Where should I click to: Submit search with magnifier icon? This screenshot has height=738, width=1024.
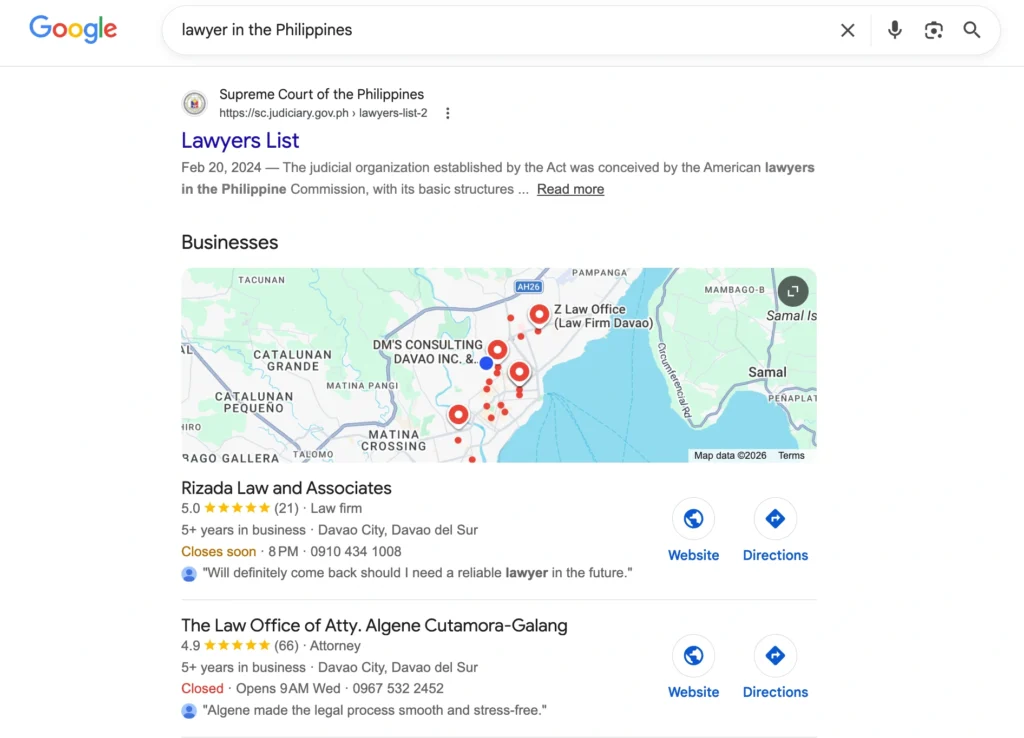(x=972, y=30)
